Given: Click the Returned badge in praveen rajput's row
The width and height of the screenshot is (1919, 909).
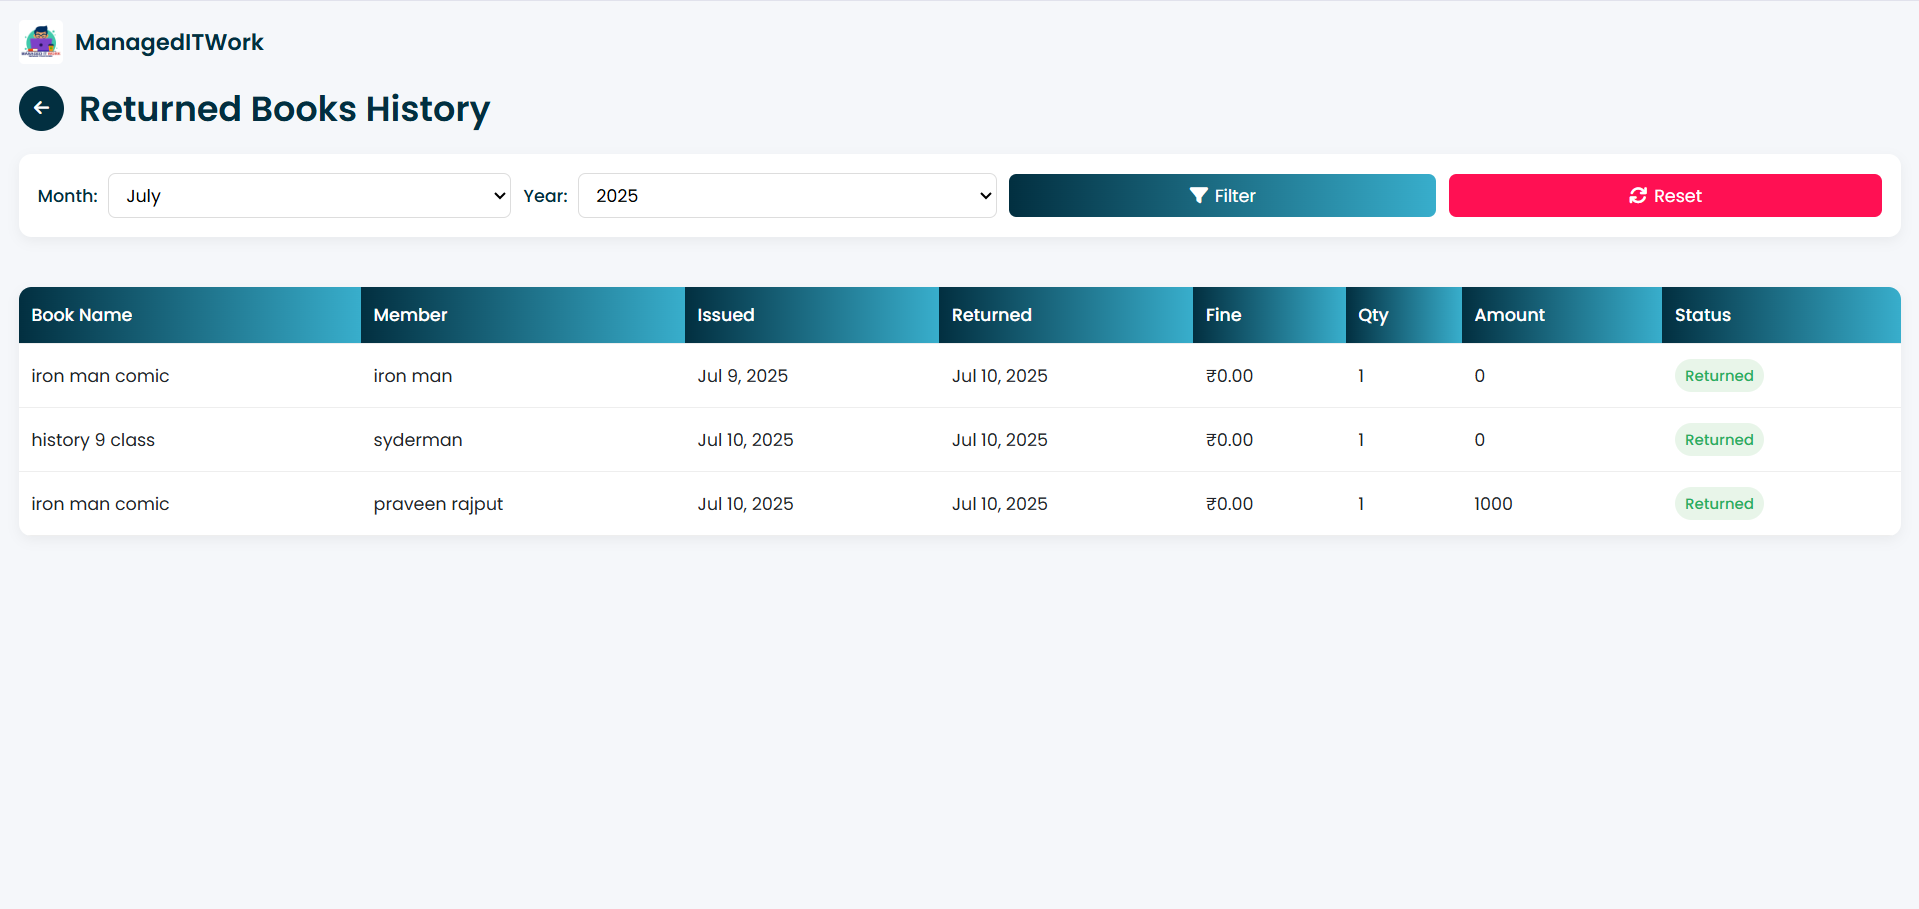Looking at the screenshot, I should 1718,503.
